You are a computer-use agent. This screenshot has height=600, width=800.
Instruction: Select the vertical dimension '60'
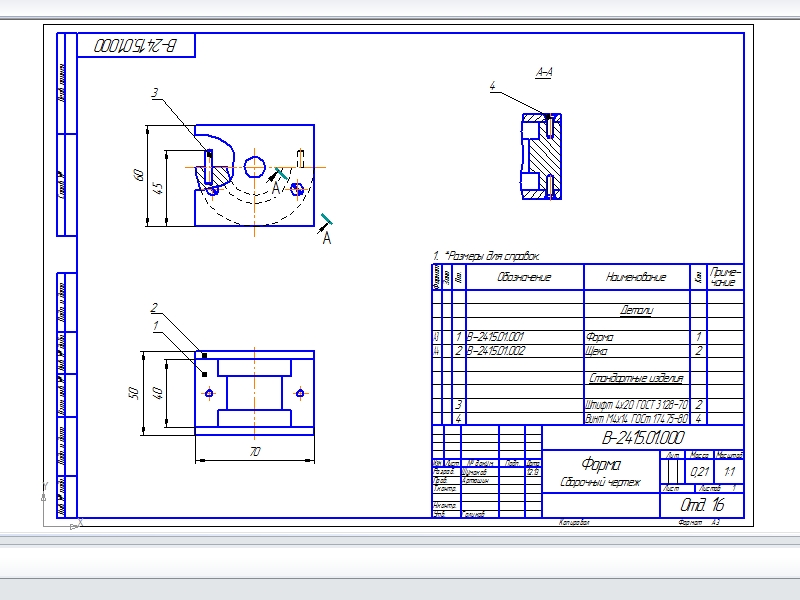coord(139,176)
